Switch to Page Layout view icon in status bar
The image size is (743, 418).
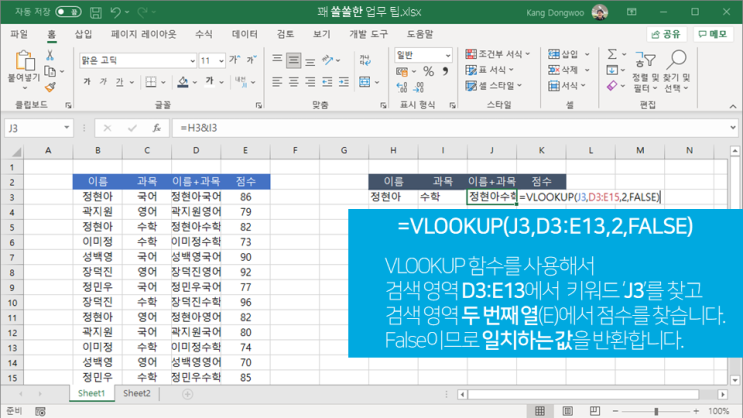tap(568, 411)
